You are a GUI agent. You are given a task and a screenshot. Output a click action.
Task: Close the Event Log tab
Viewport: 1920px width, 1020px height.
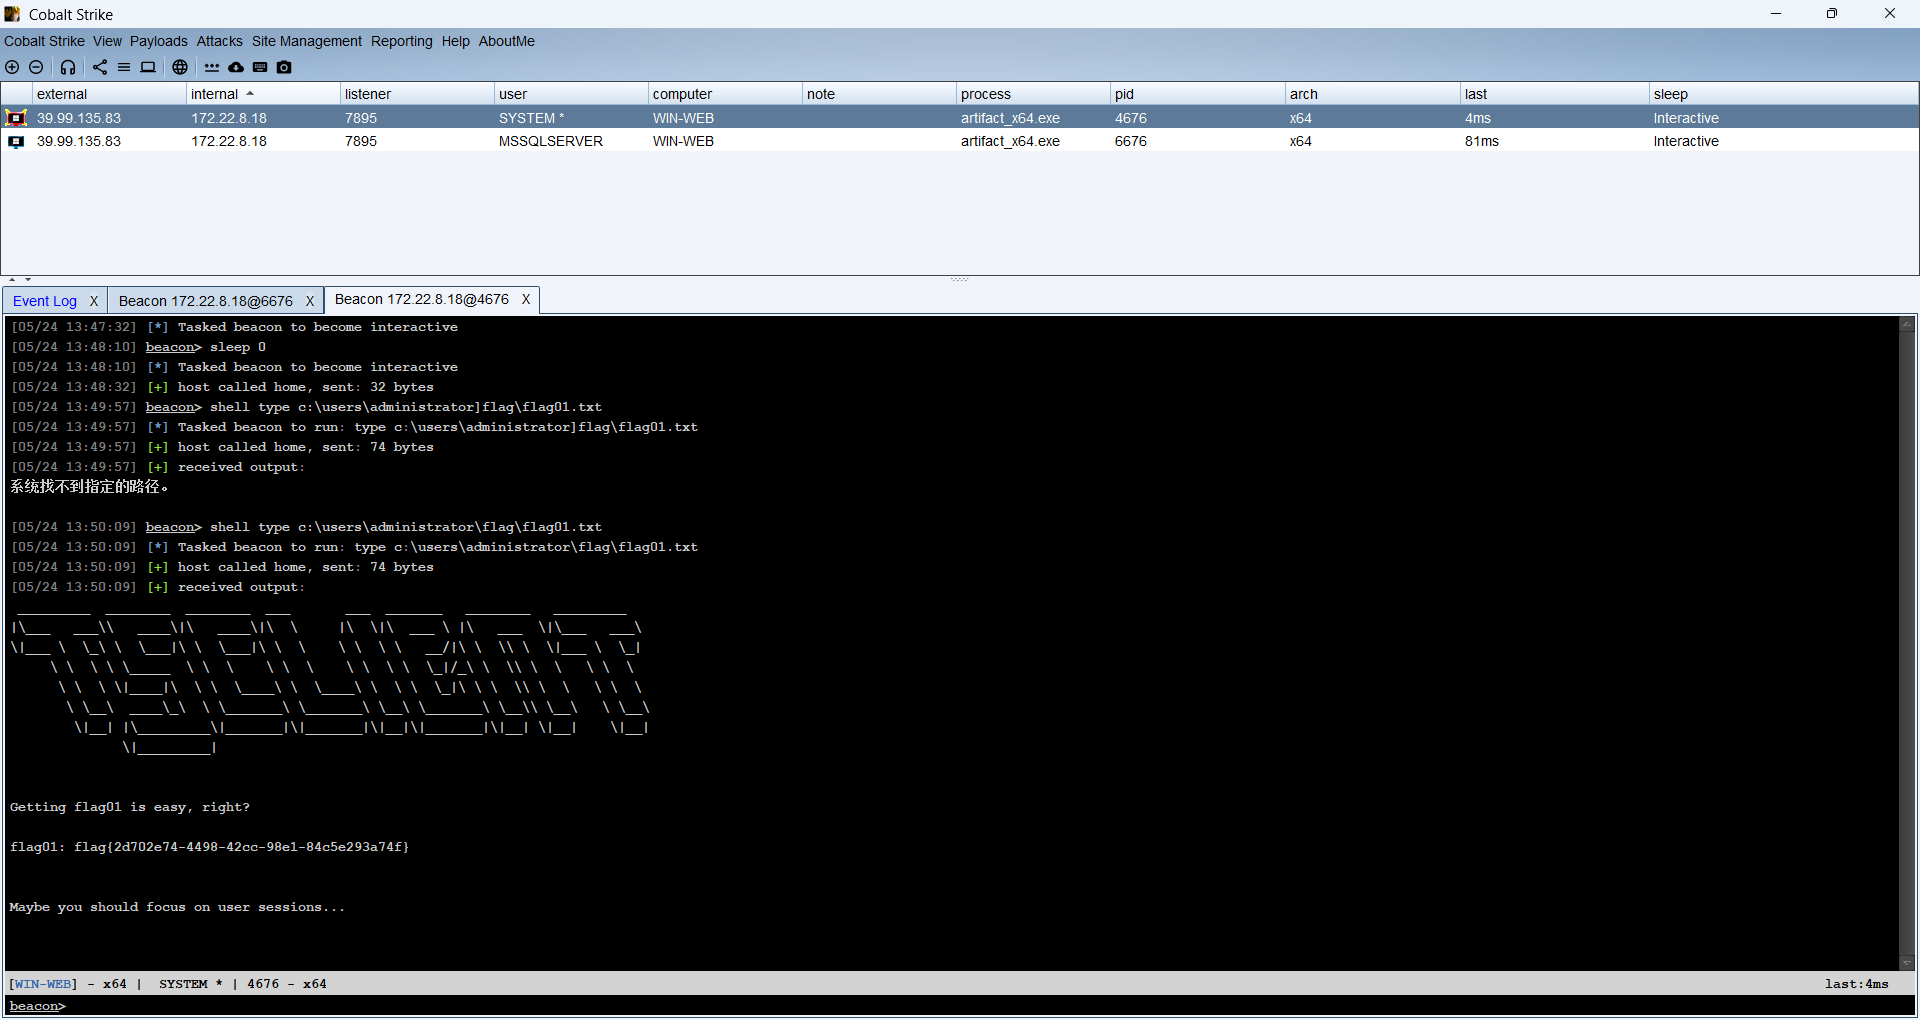[x=94, y=301]
